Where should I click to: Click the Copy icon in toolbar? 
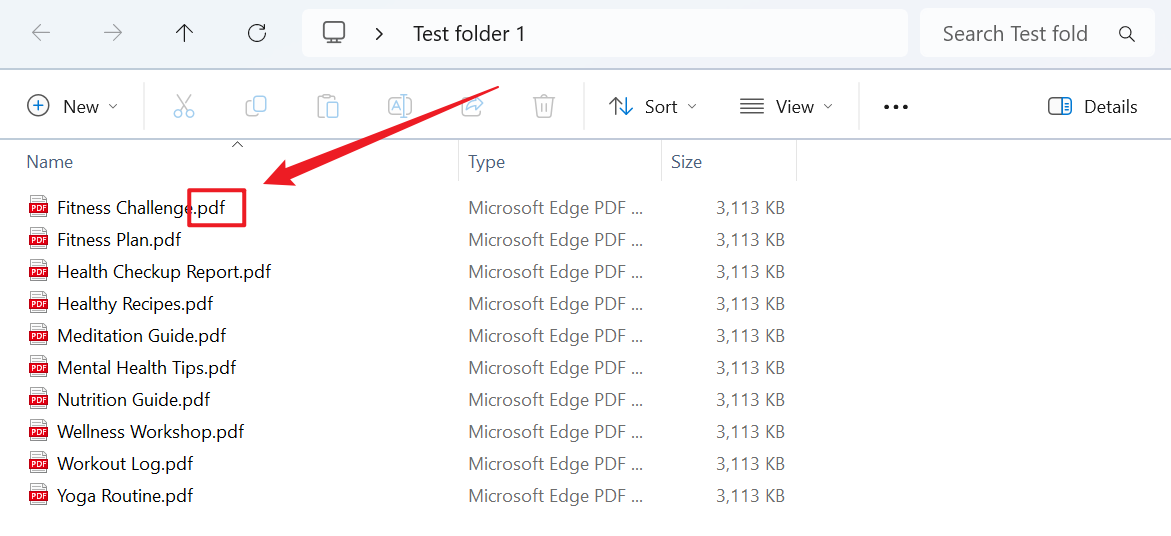pos(256,106)
